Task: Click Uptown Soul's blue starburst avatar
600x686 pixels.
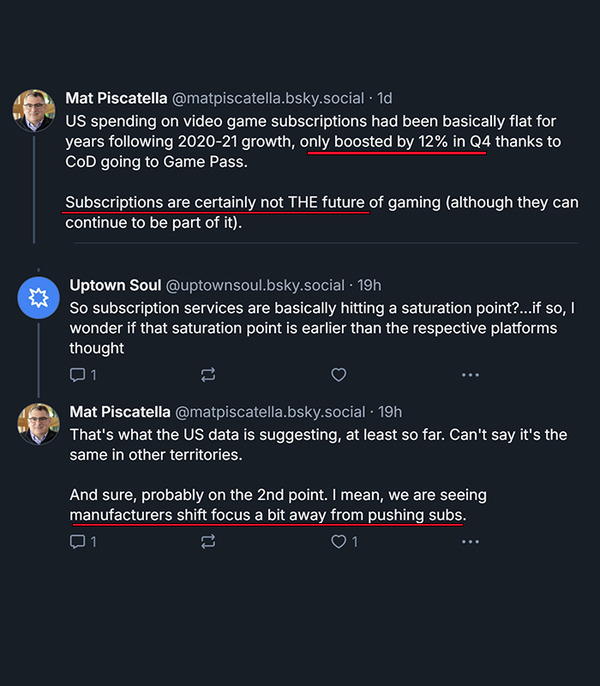Action: pyautogui.click(x=38, y=297)
